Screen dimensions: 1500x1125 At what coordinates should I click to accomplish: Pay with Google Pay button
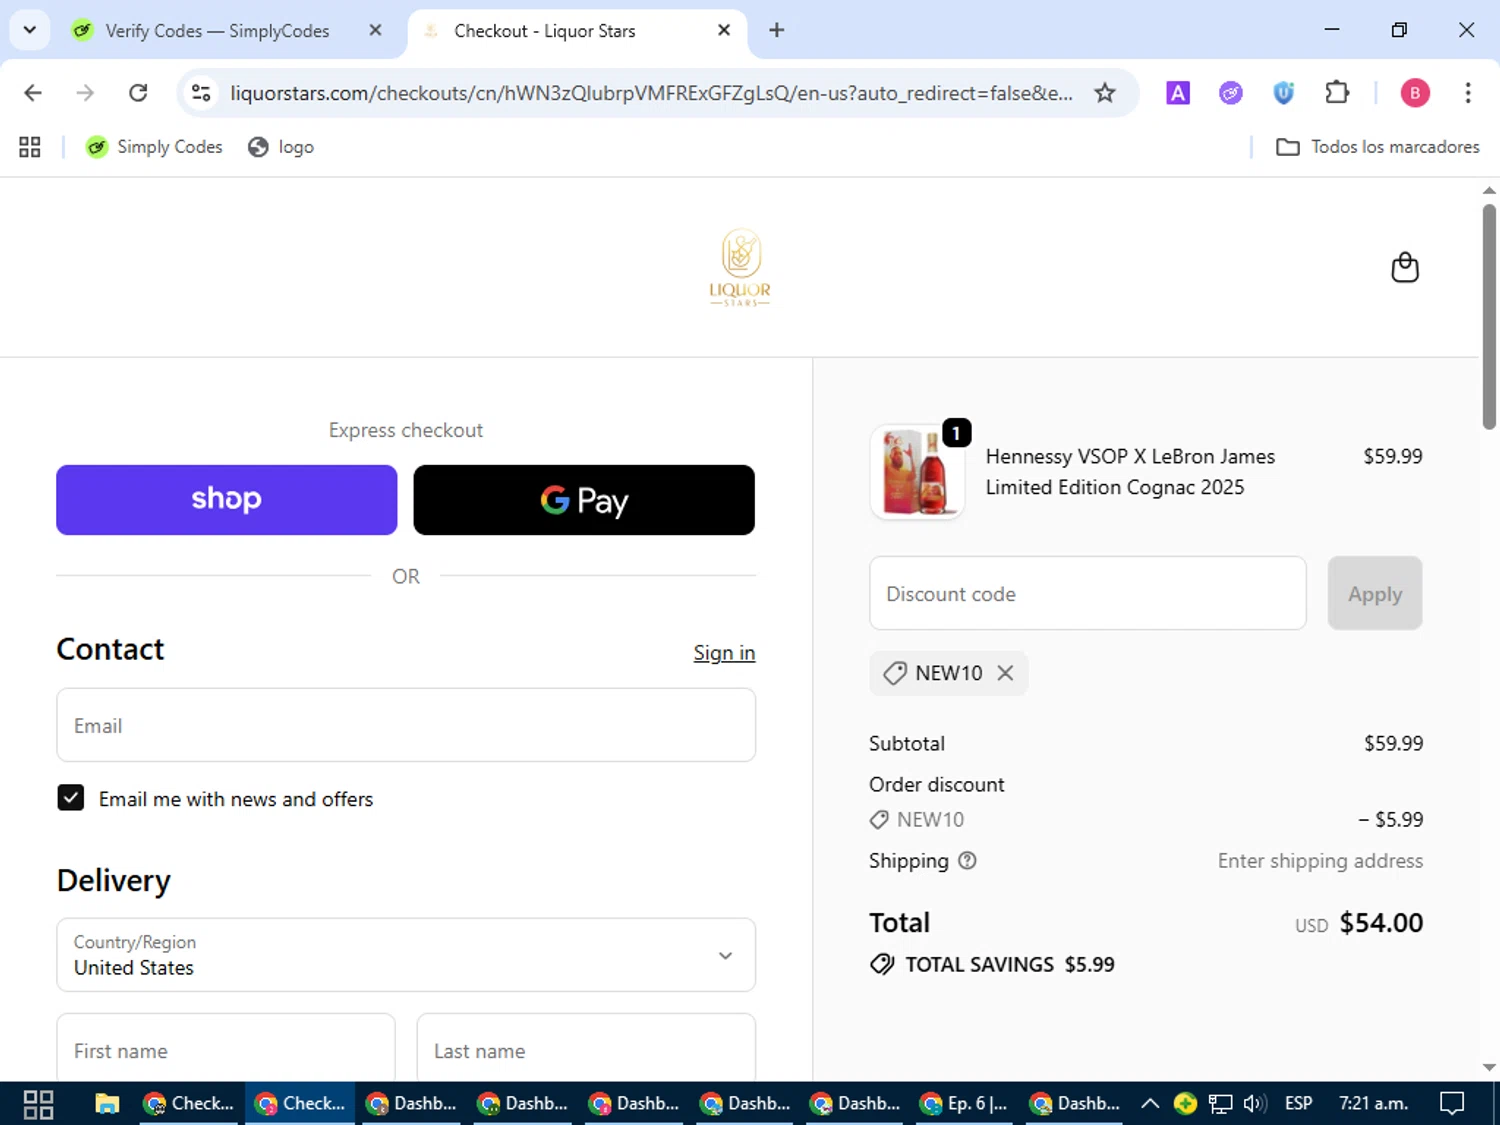coord(584,500)
